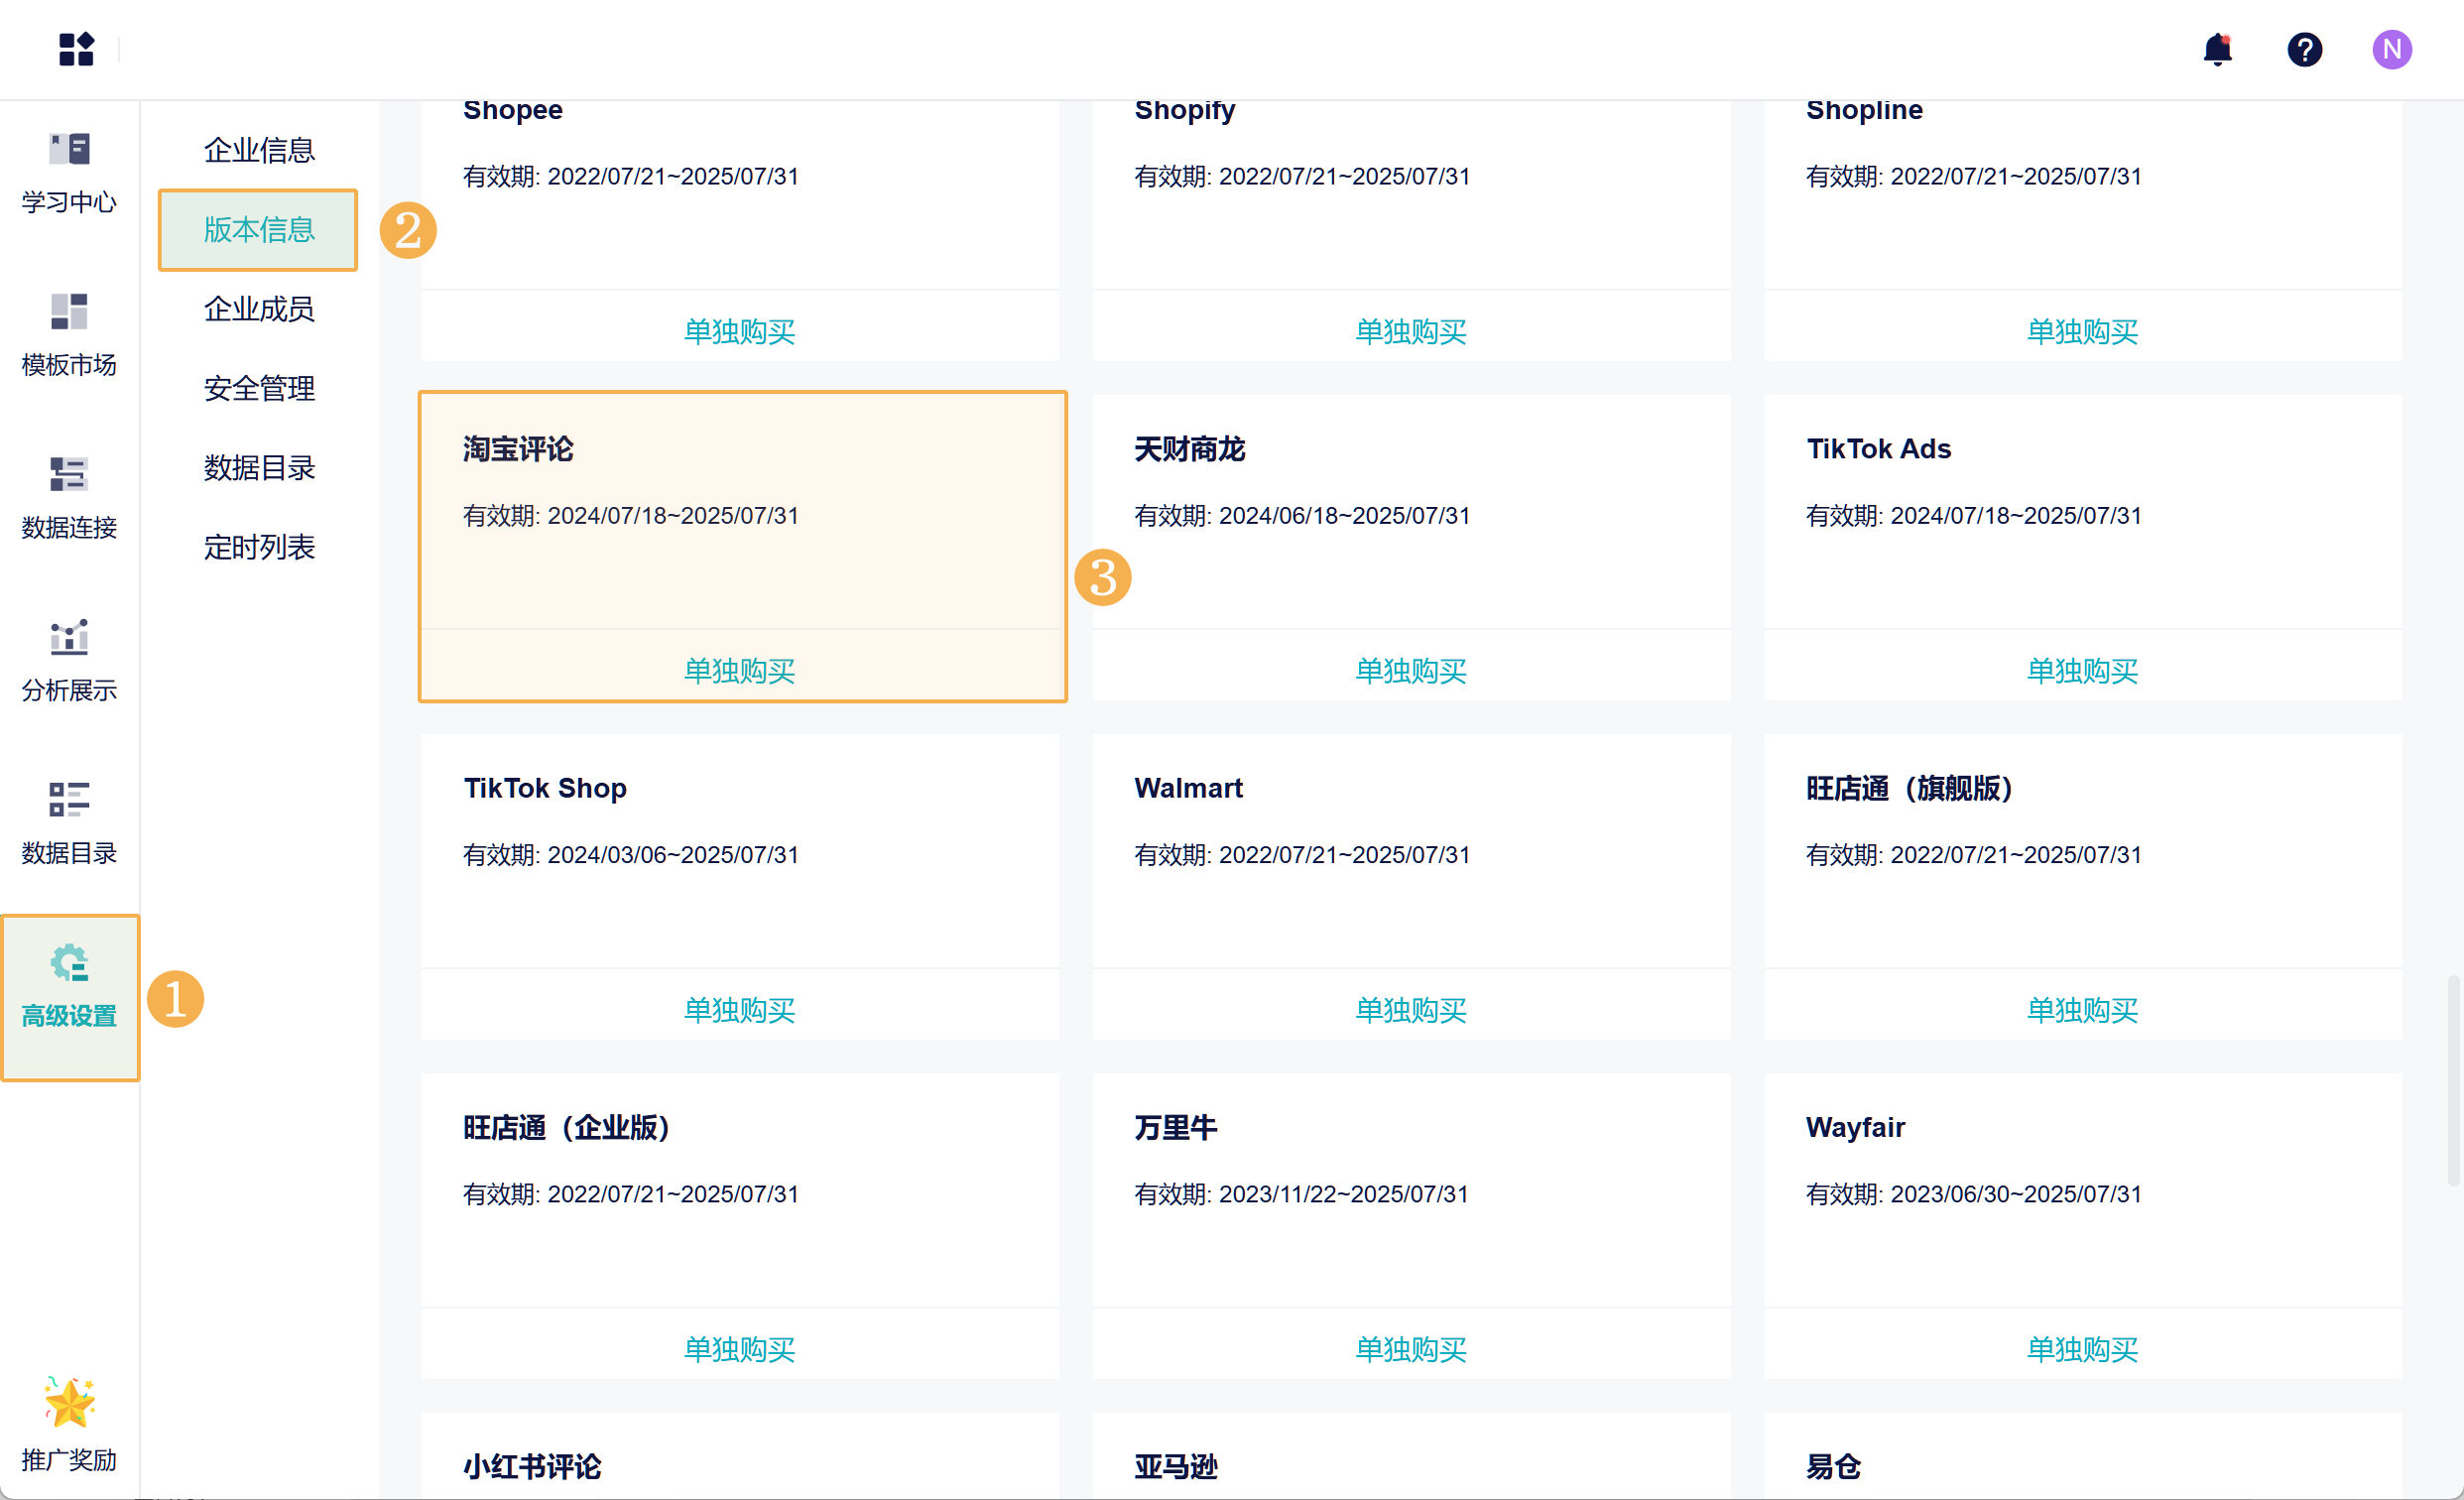This screenshot has width=2464, height=1500.
Task: Open the user avatar N menu
Action: click(2391, 49)
